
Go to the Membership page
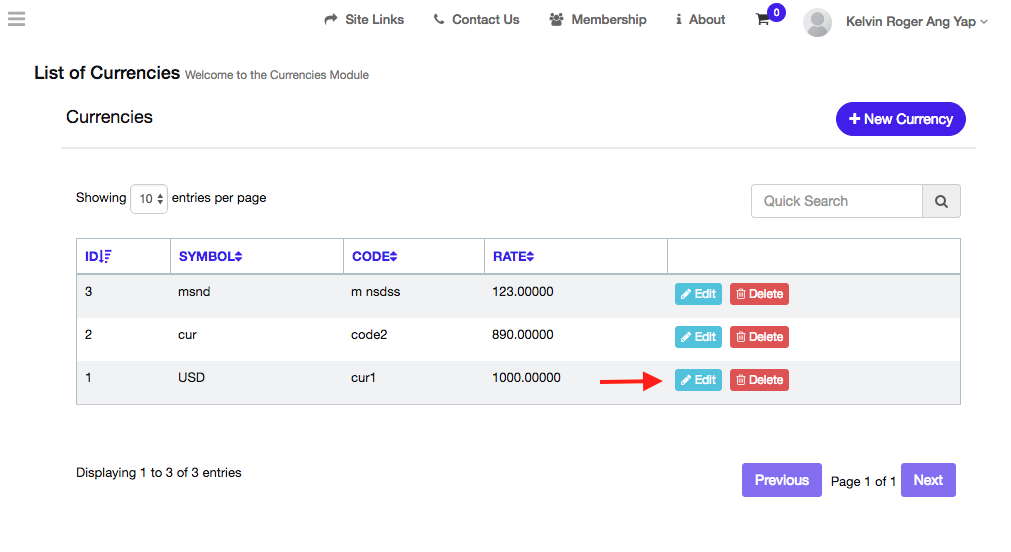click(598, 20)
